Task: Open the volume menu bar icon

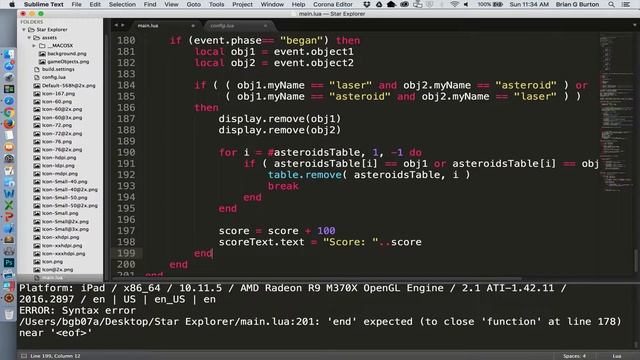Action: click(x=466, y=4)
